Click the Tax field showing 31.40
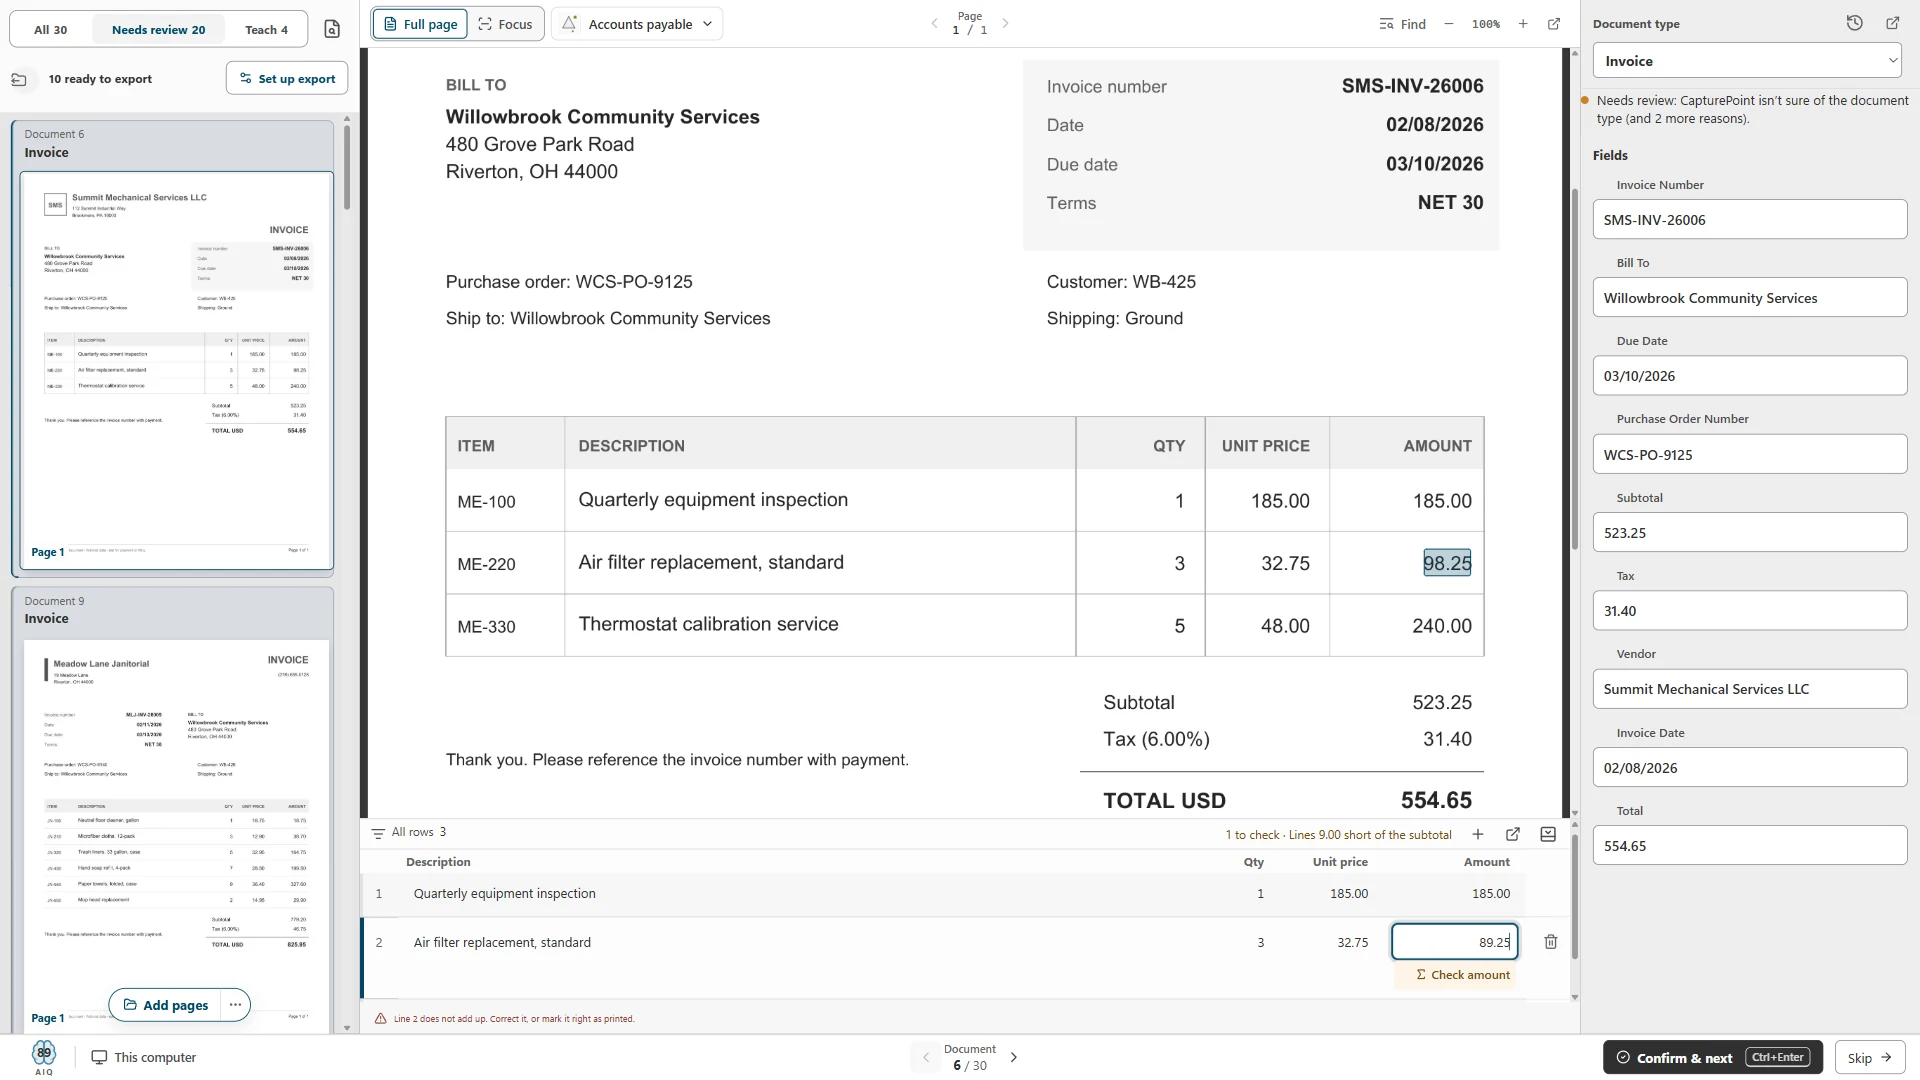Screen dimensions: 1920x1080 1749,610
